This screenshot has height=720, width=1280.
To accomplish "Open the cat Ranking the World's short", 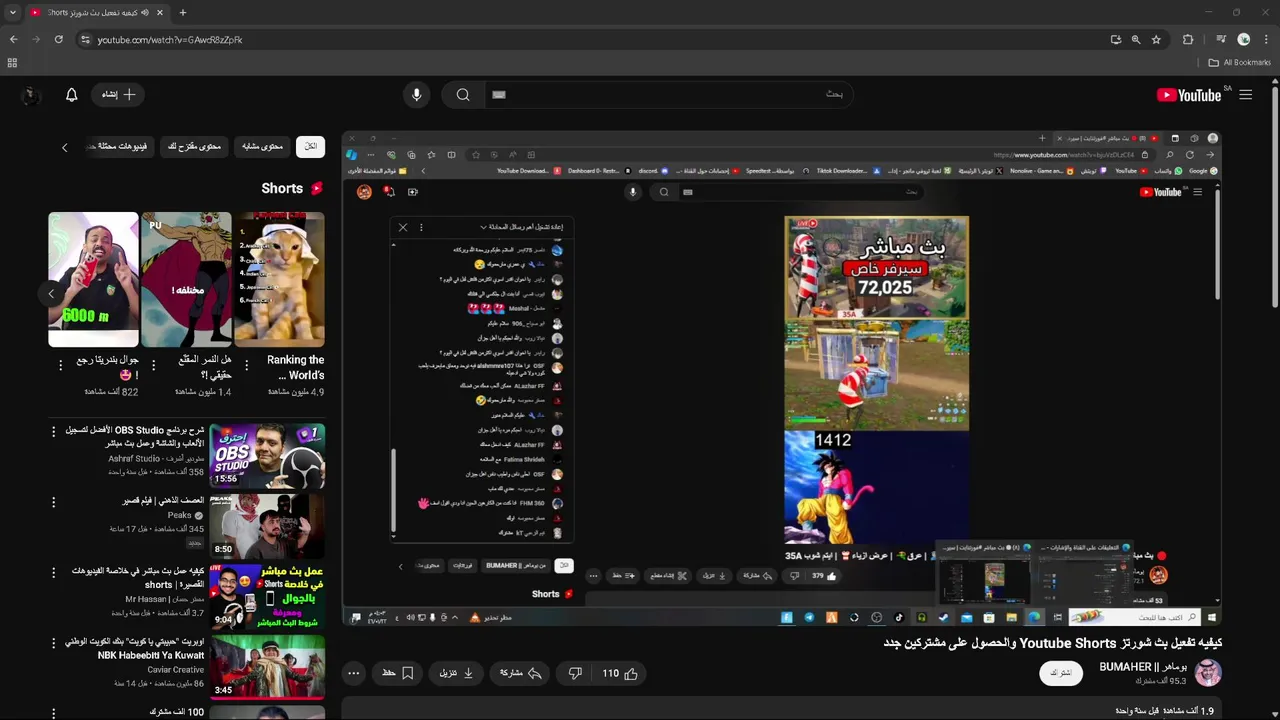I will tap(279, 279).
